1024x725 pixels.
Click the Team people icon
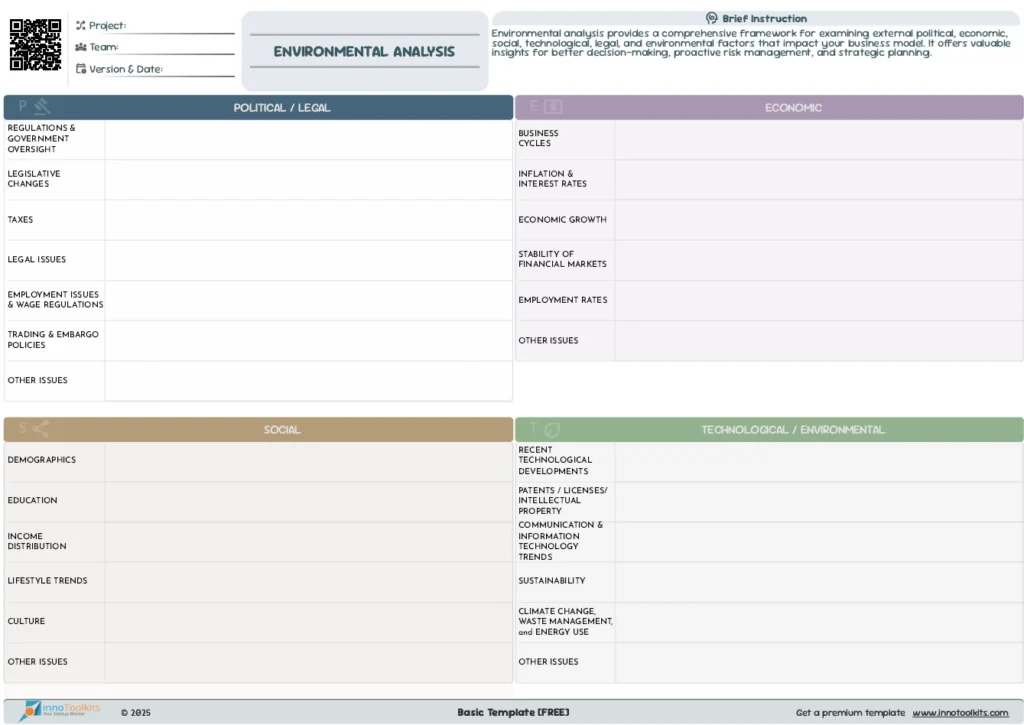(81, 47)
